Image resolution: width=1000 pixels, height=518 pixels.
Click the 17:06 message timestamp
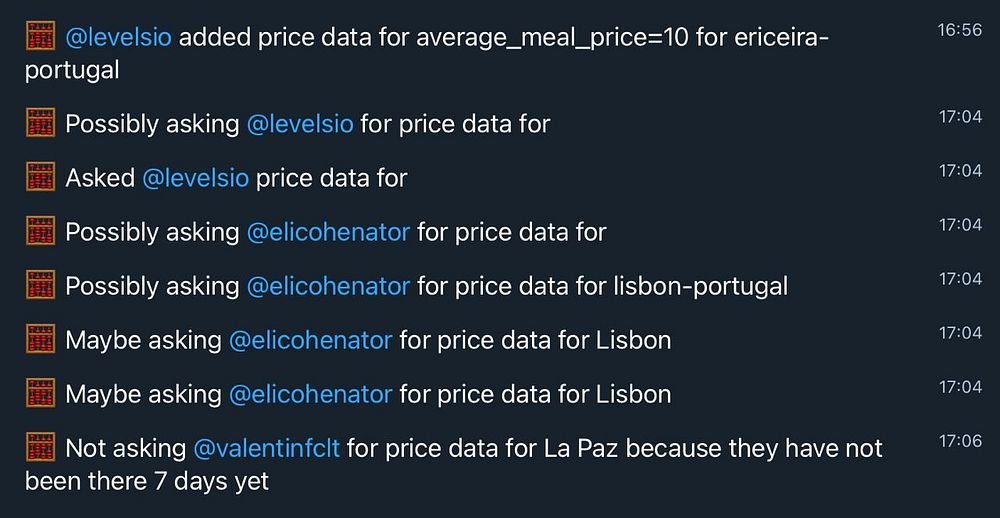960,440
